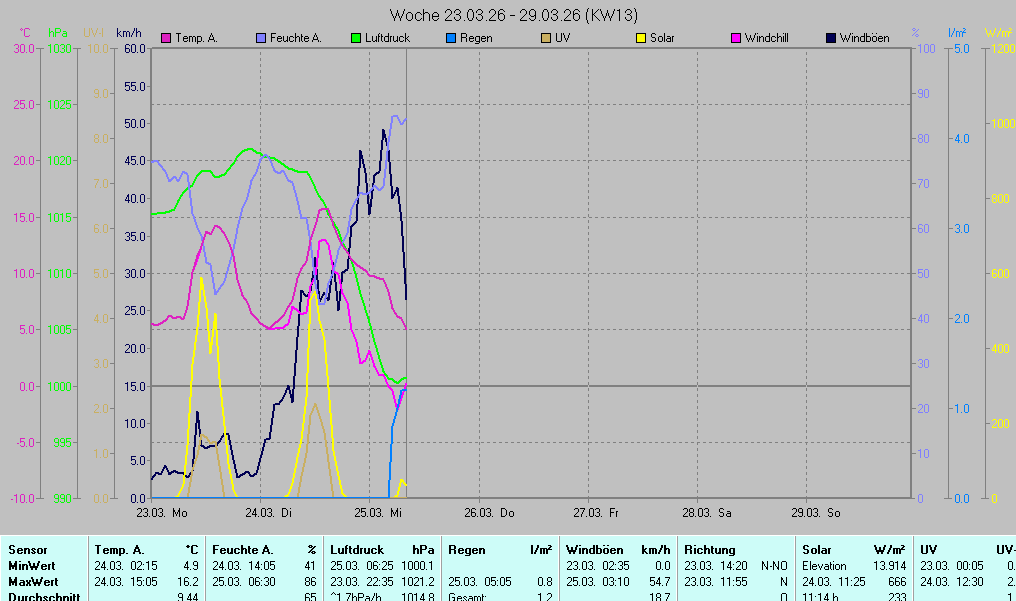Click the chart title Woche 23.03.26 - 29.03.26
Screen dimensions: 1016x601
(x=514, y=15)
